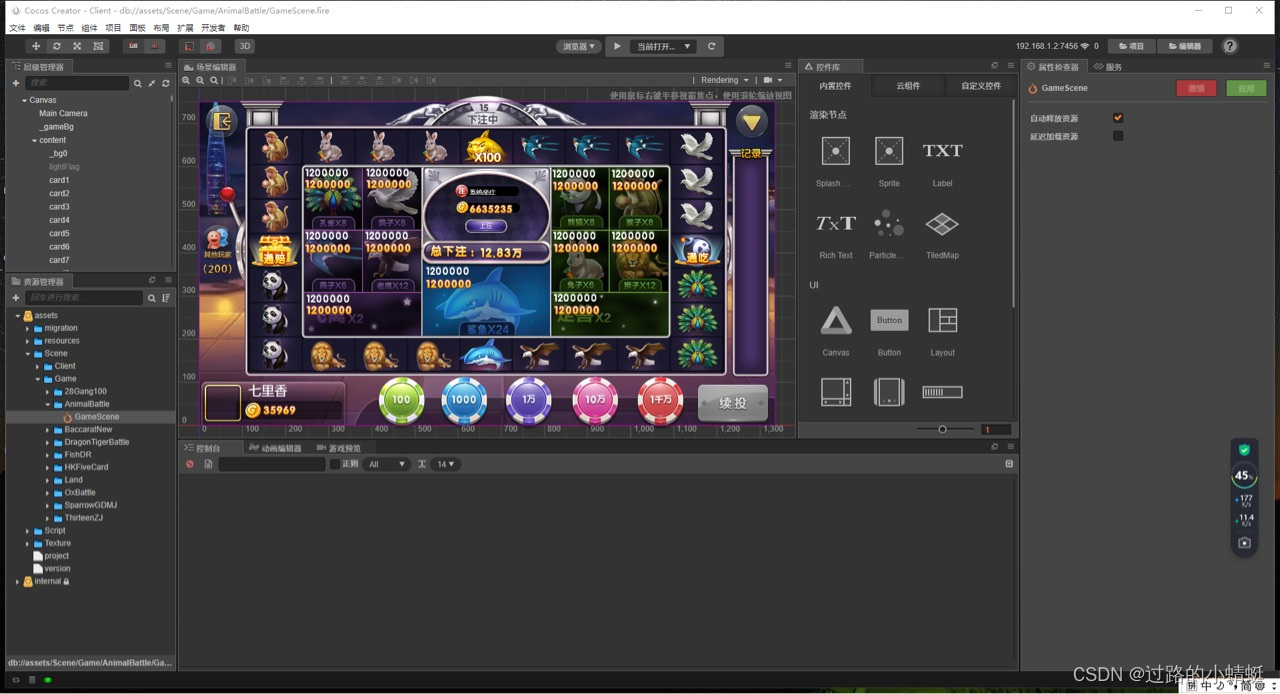Open the 浏览器 preview platform dropdown
The height and width of the screenshot is (694, 1280).
(x=578, y=46)
